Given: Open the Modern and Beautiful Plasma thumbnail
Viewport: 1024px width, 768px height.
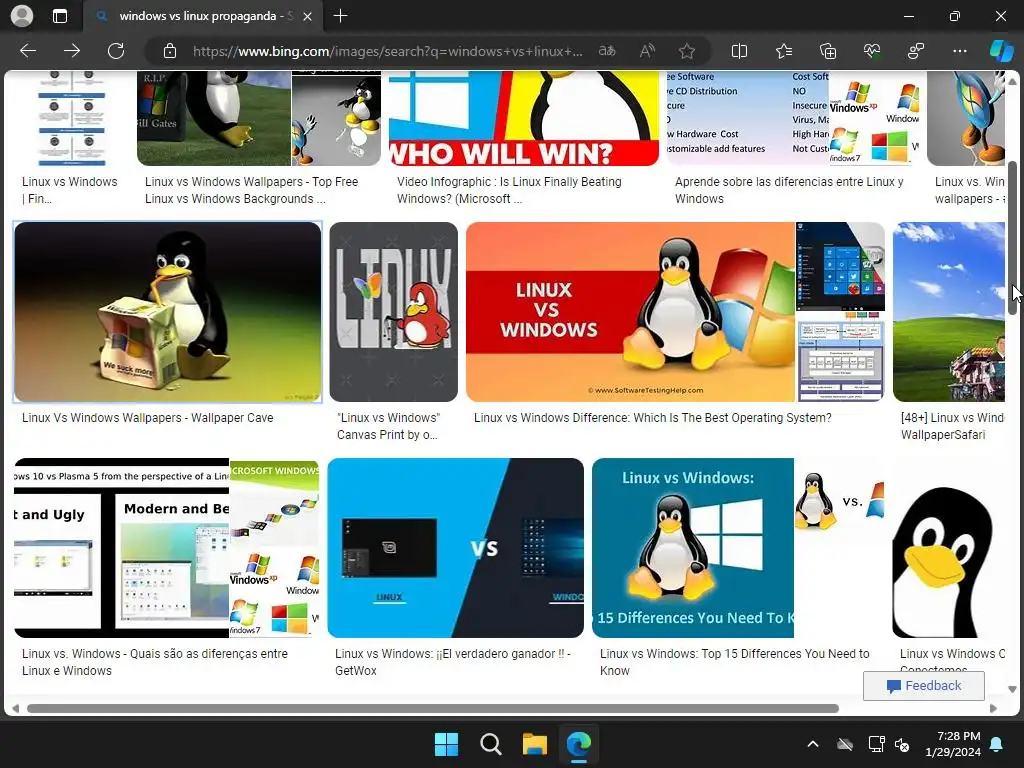Looking at the screenshot, I should click(x=122, y=548).
